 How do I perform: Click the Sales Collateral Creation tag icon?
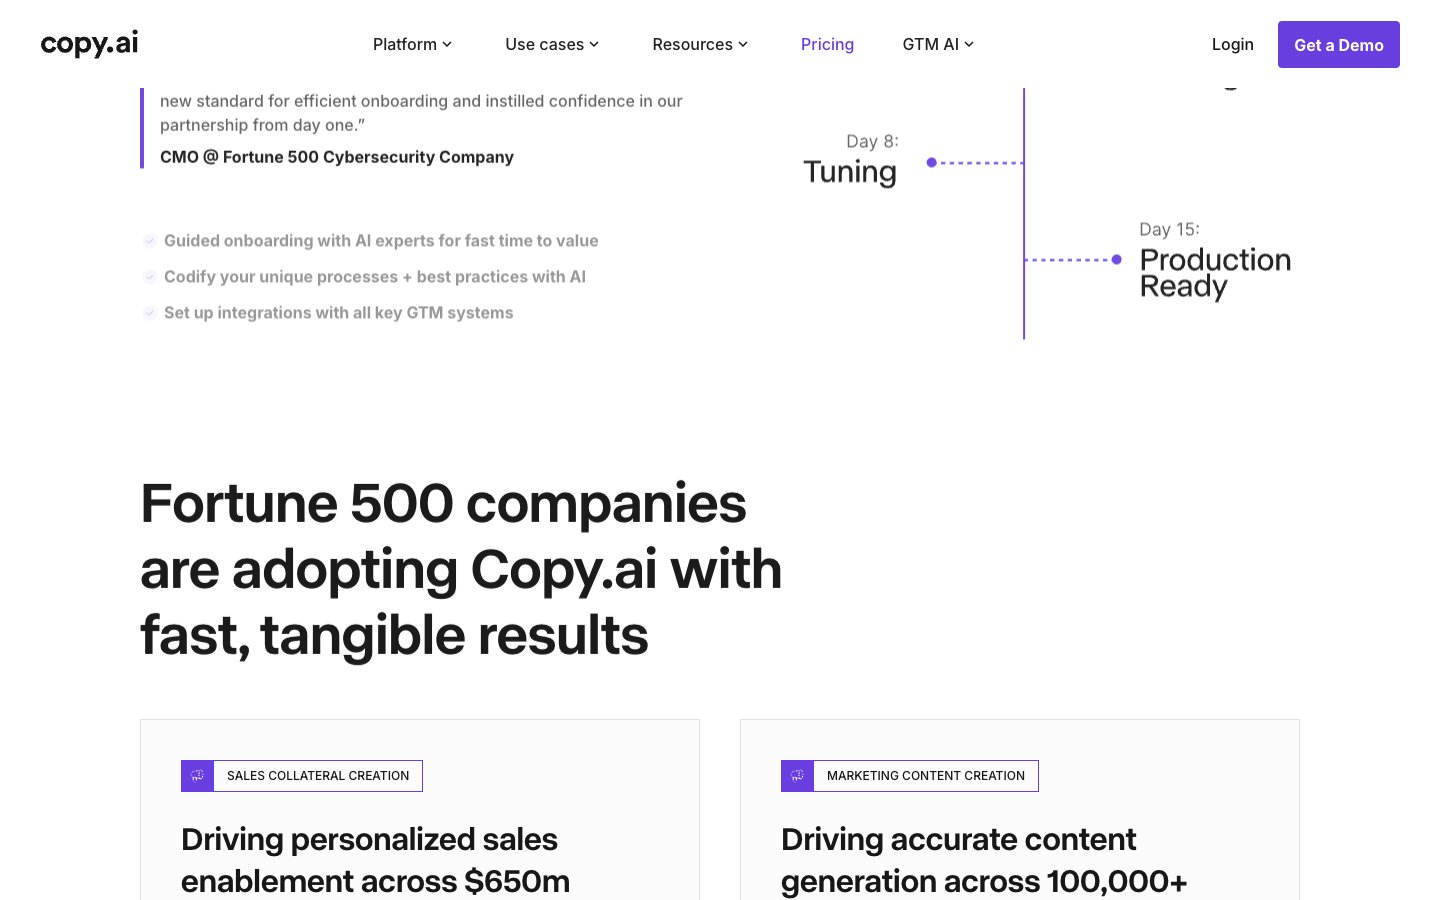point(198,776)
